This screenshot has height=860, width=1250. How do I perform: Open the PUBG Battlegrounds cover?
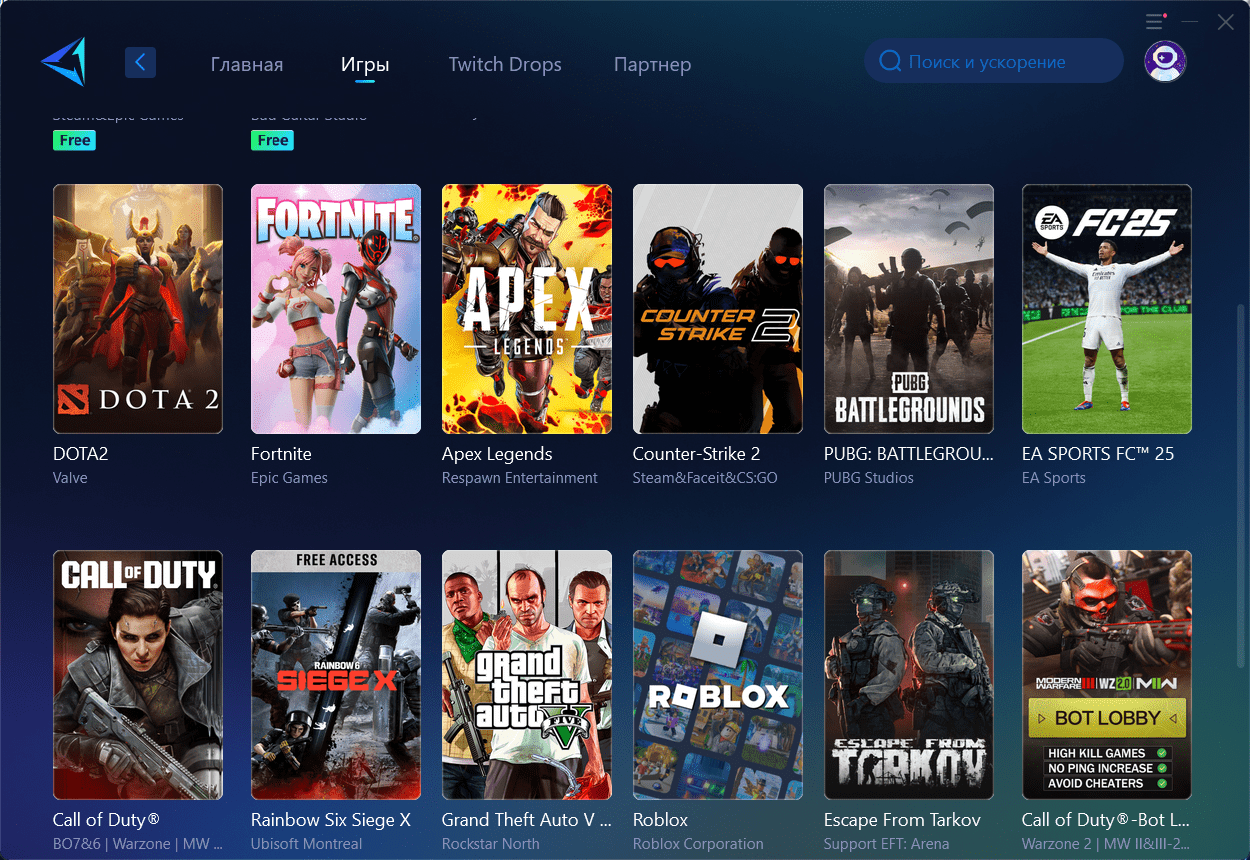coord(909,309)
